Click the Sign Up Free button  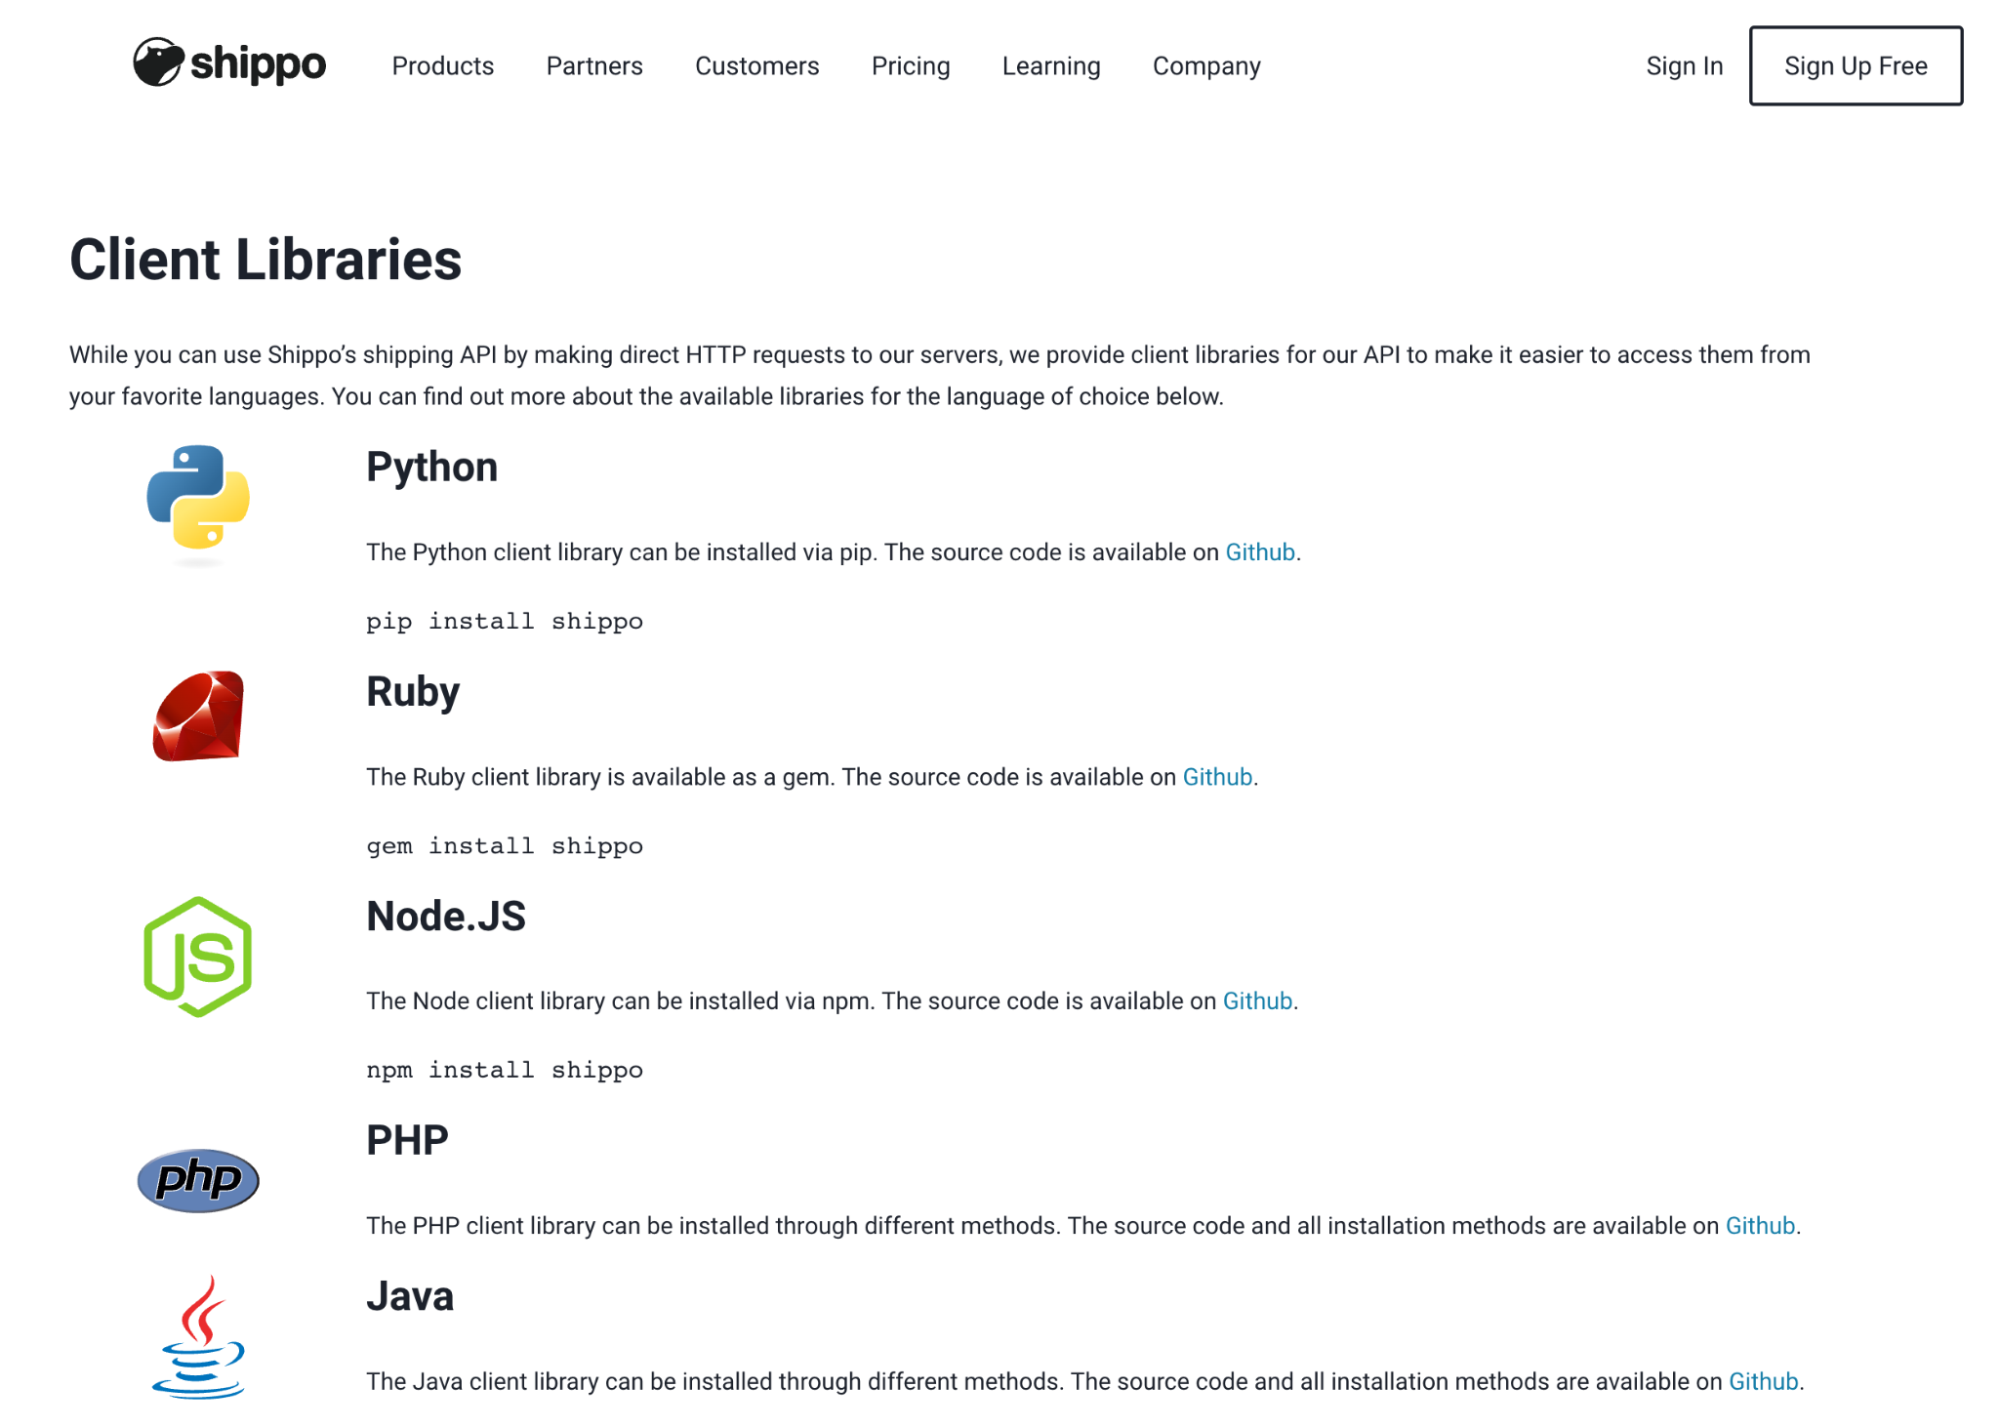1855,66
